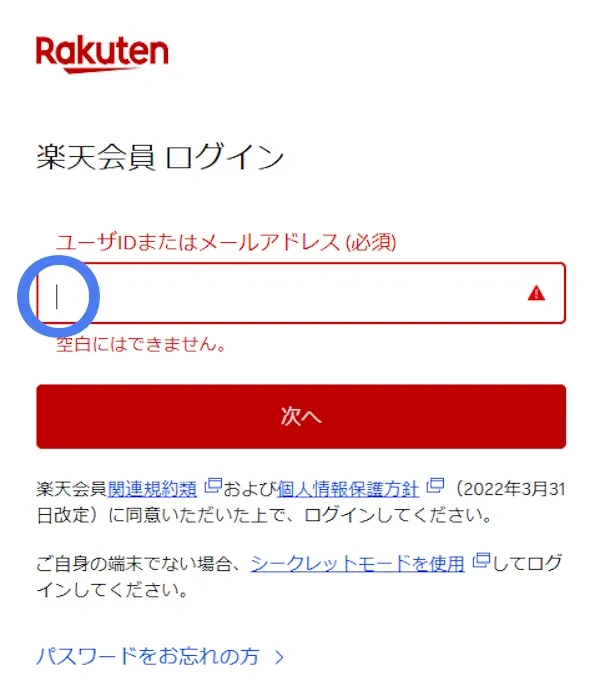Click the 2022年3月31日改定 revision date text

(x=301, y=502)
